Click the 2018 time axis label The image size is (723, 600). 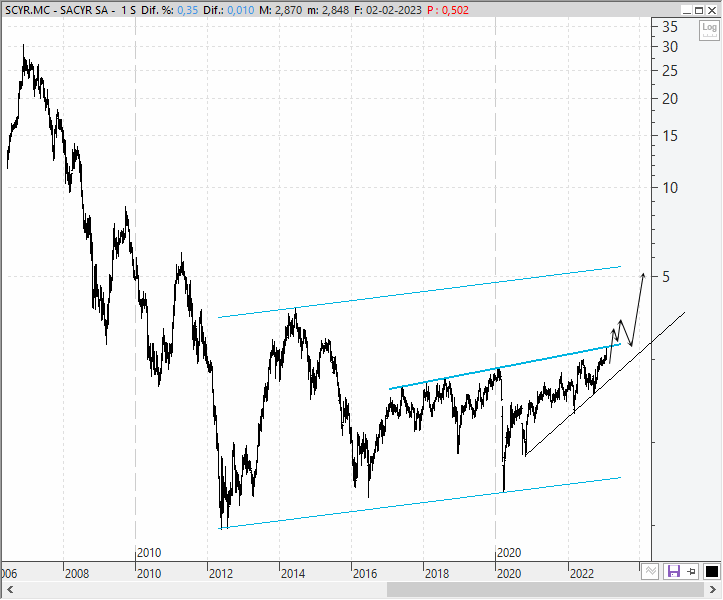coord(437,574)
